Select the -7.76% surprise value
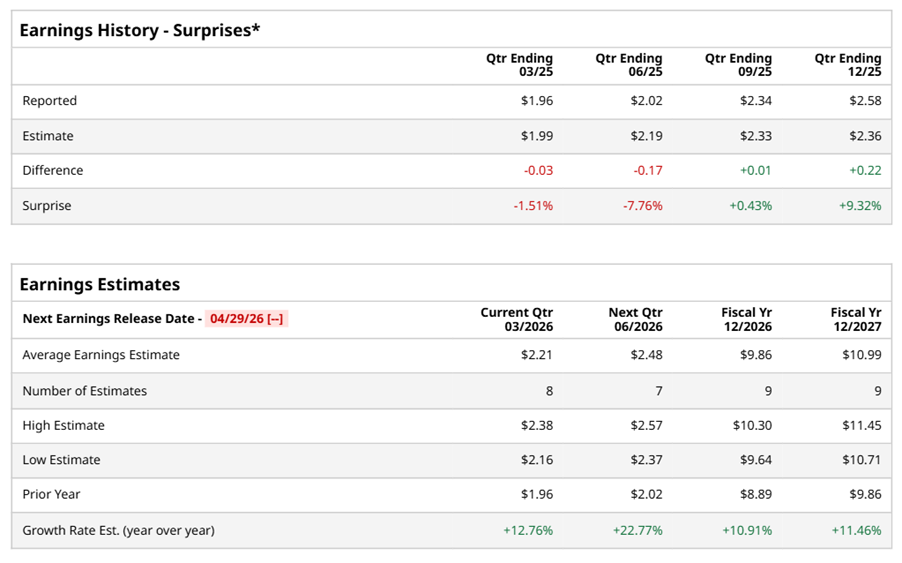This screenshot has width=902, height=563. (x=643, y=206)
